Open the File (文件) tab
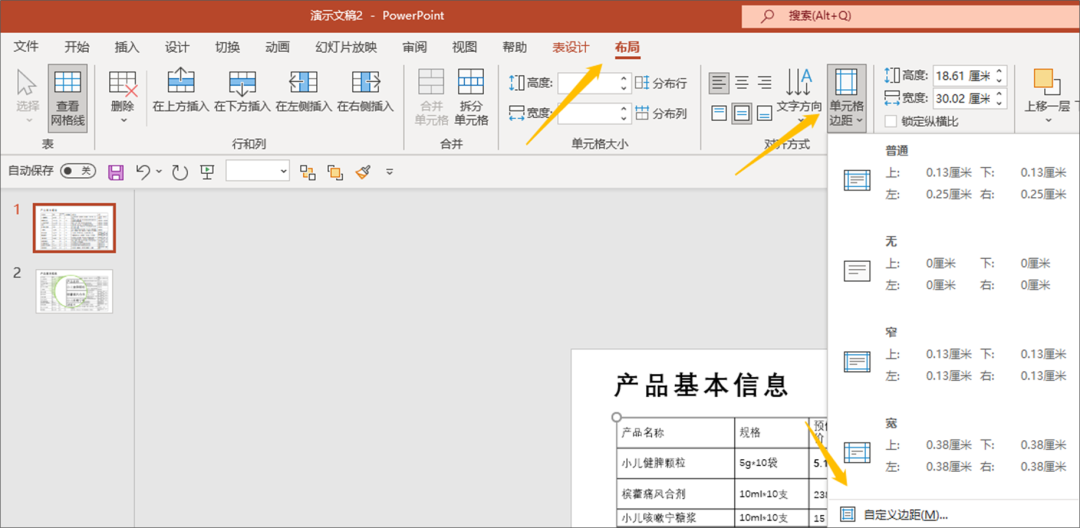 coord(26,47)
